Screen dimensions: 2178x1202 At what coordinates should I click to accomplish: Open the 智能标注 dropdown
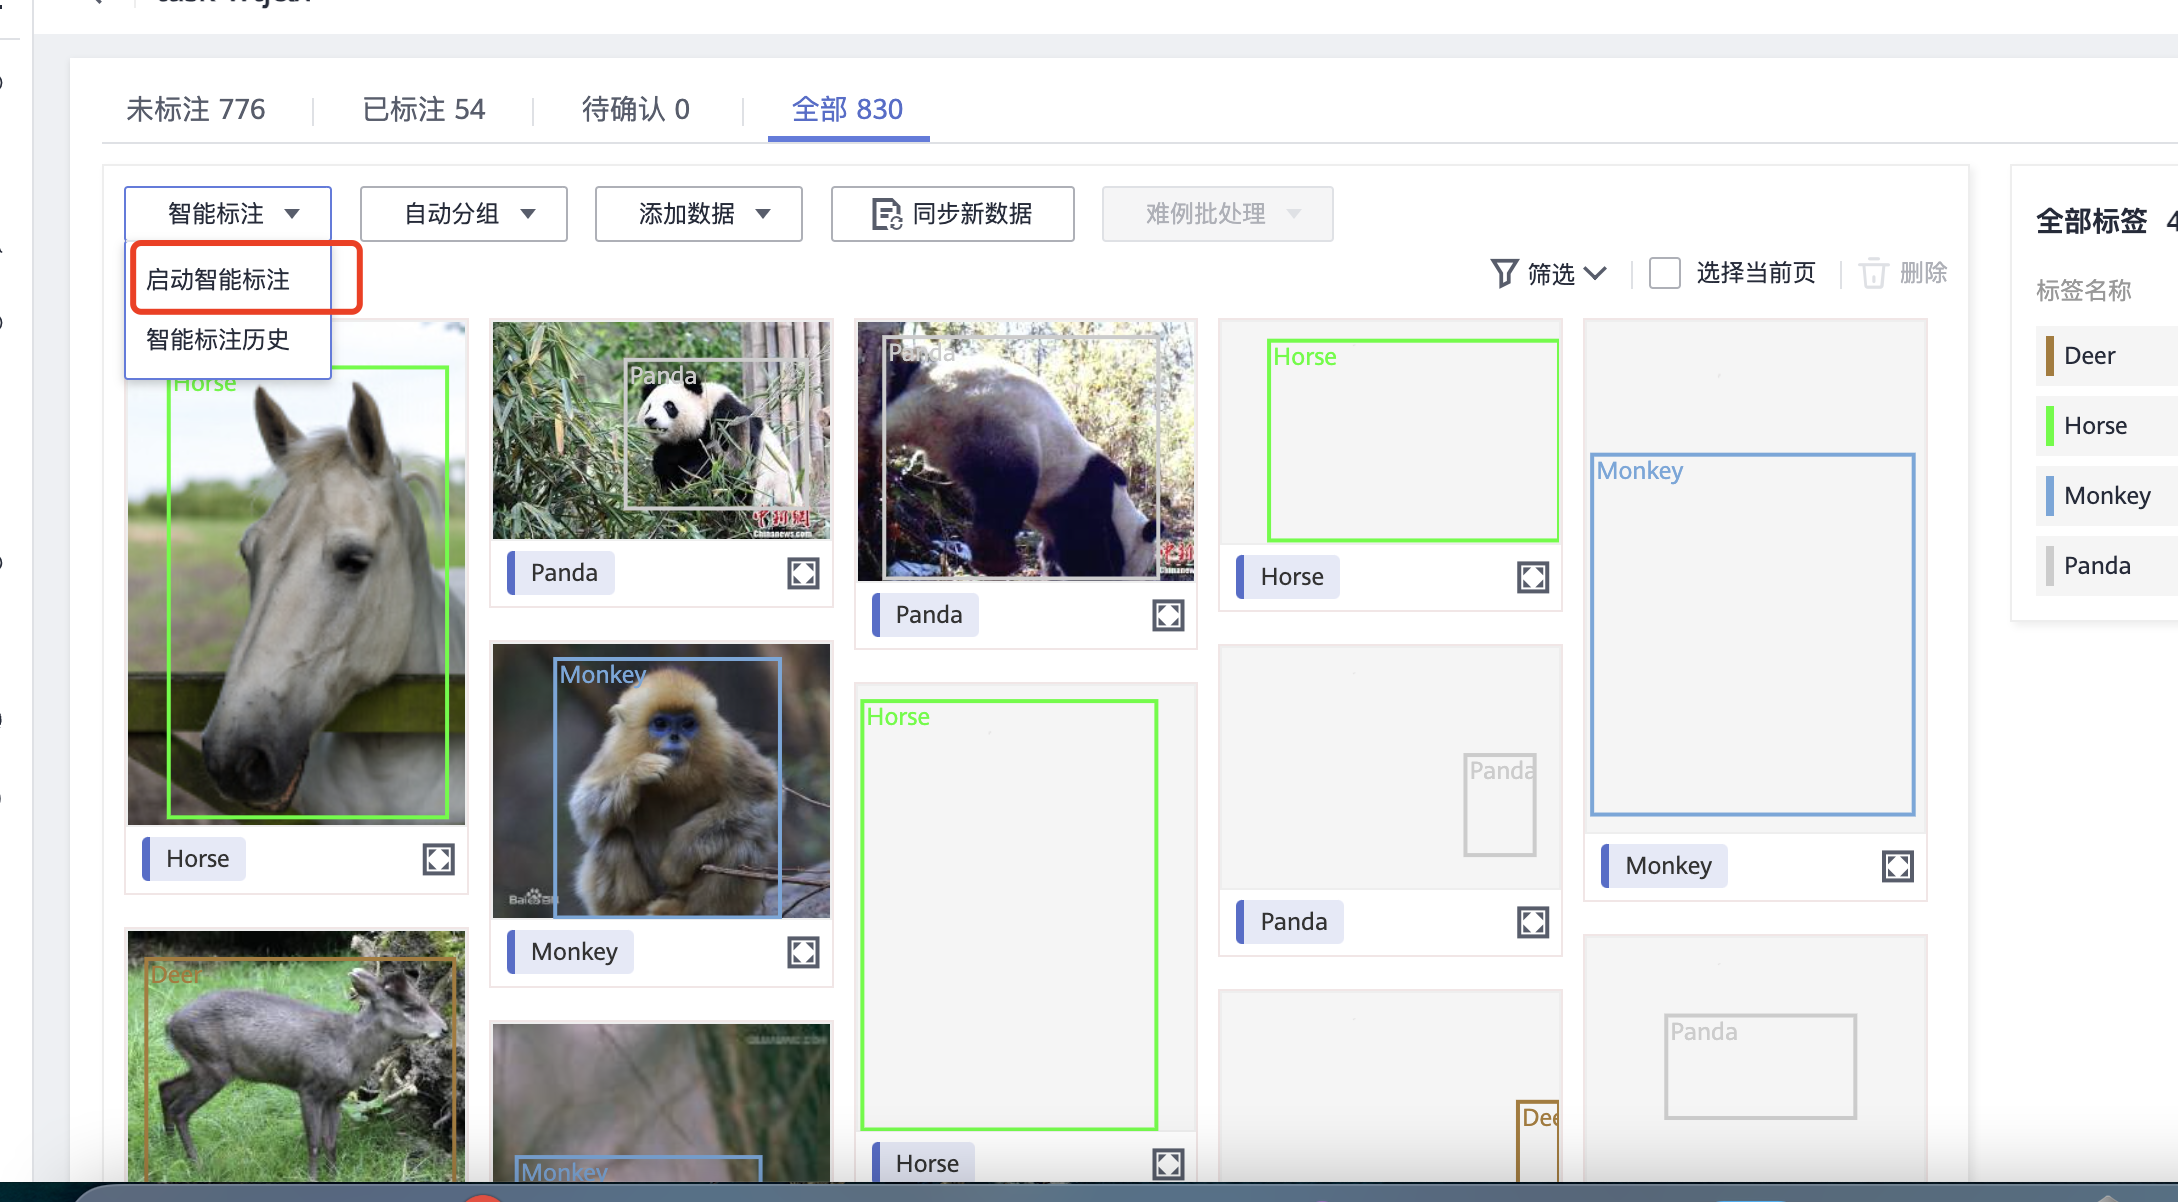pyautogui.click(x=228, y=214)
